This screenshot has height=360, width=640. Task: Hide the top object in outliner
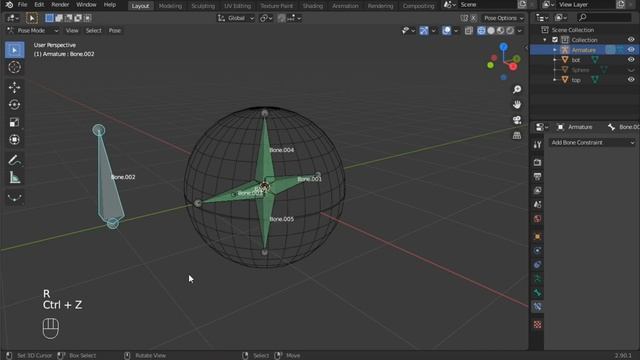point(631,80)
